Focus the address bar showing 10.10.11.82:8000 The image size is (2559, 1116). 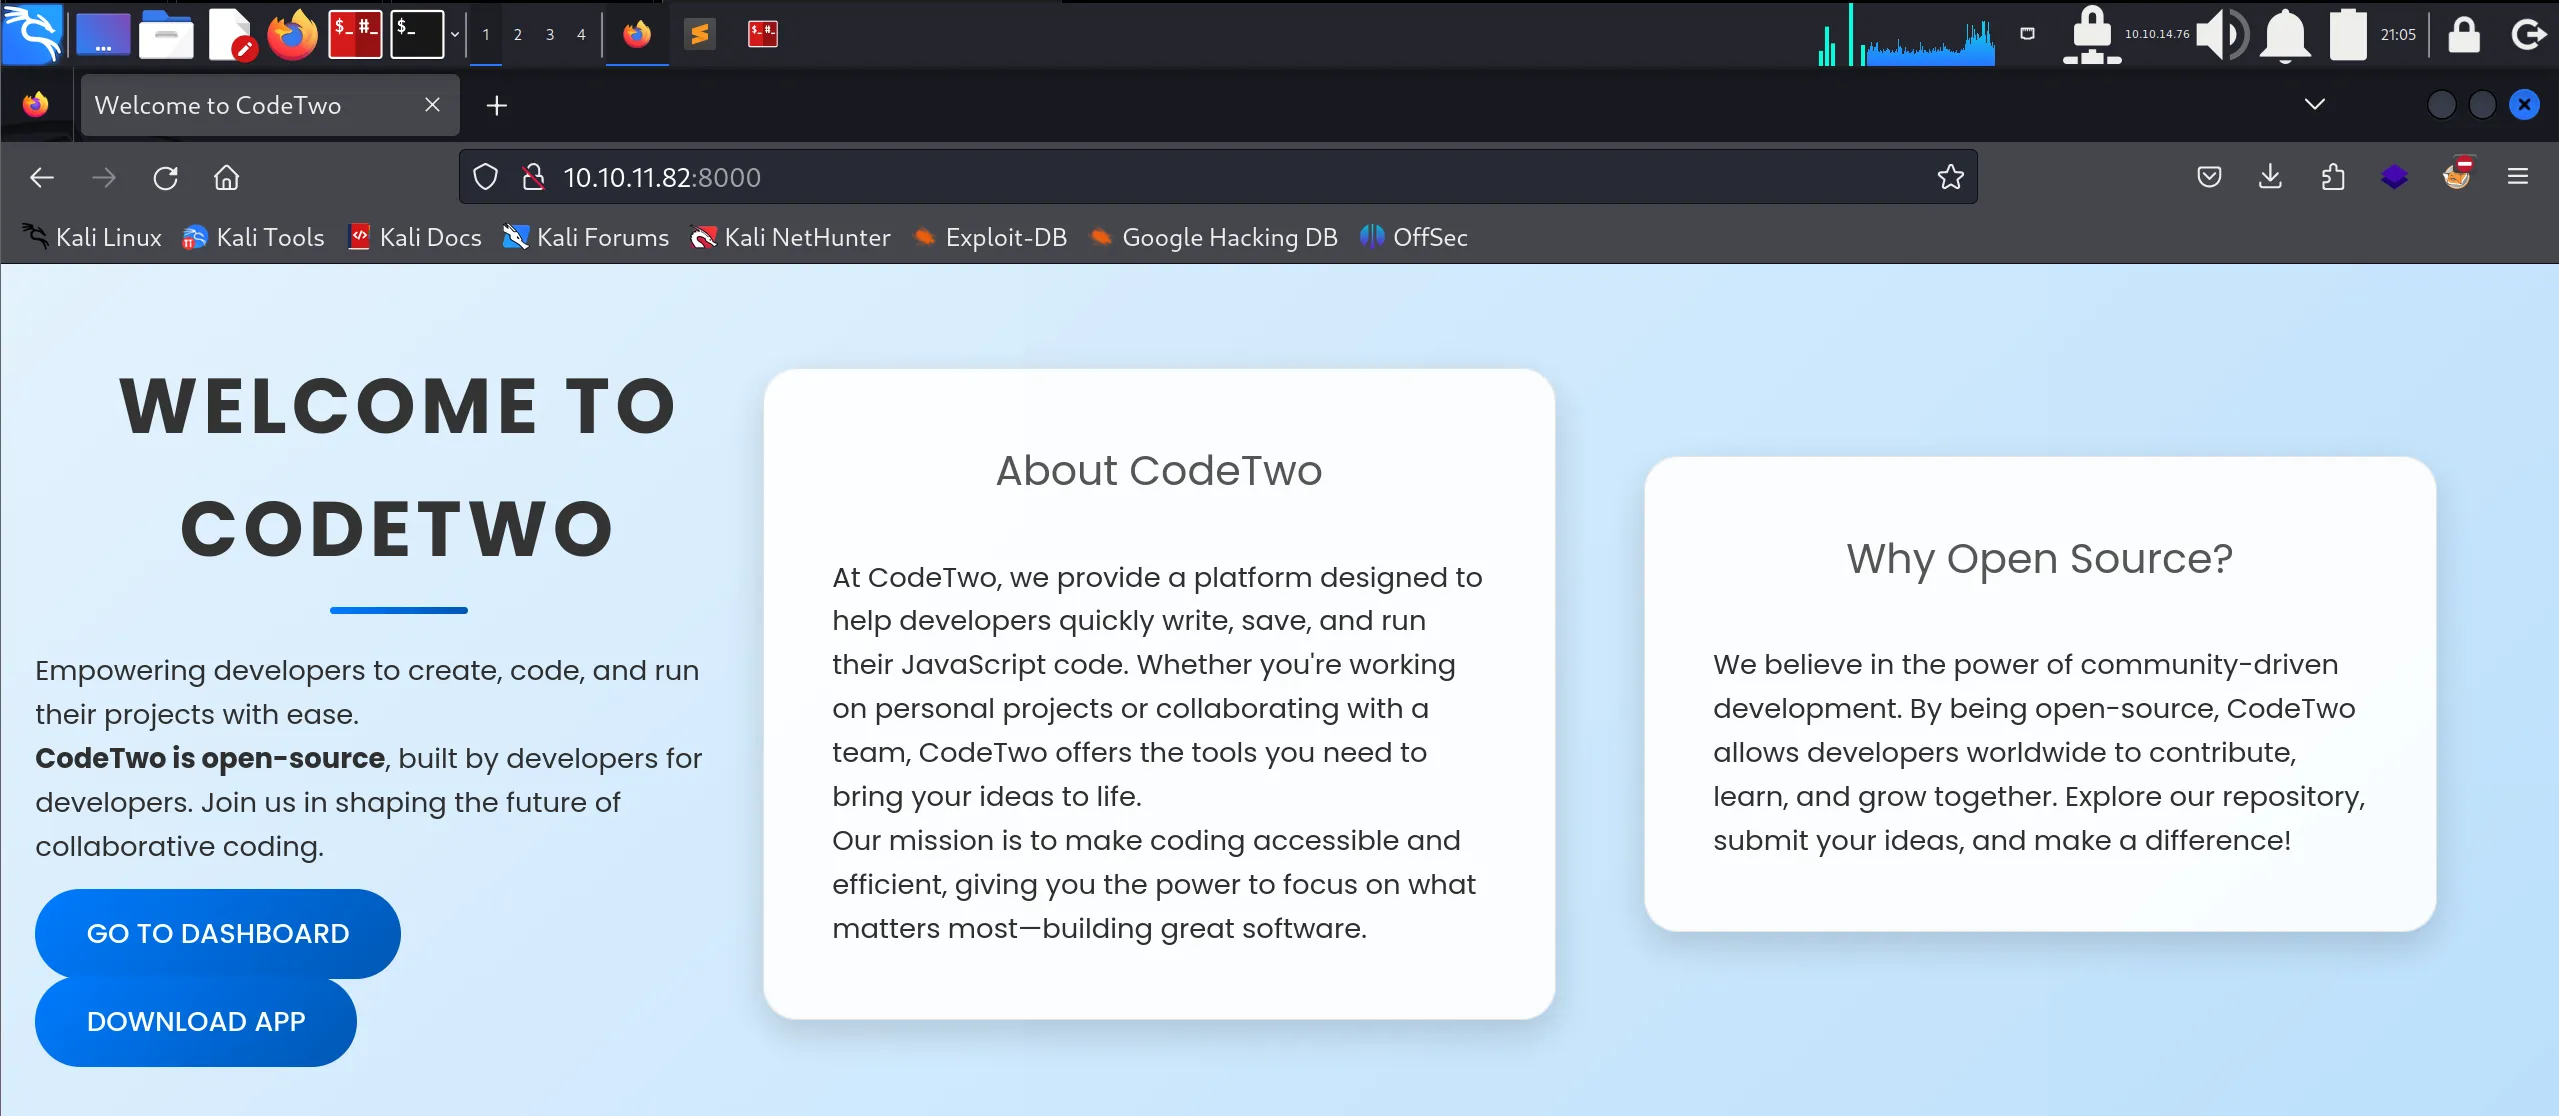1200,178
